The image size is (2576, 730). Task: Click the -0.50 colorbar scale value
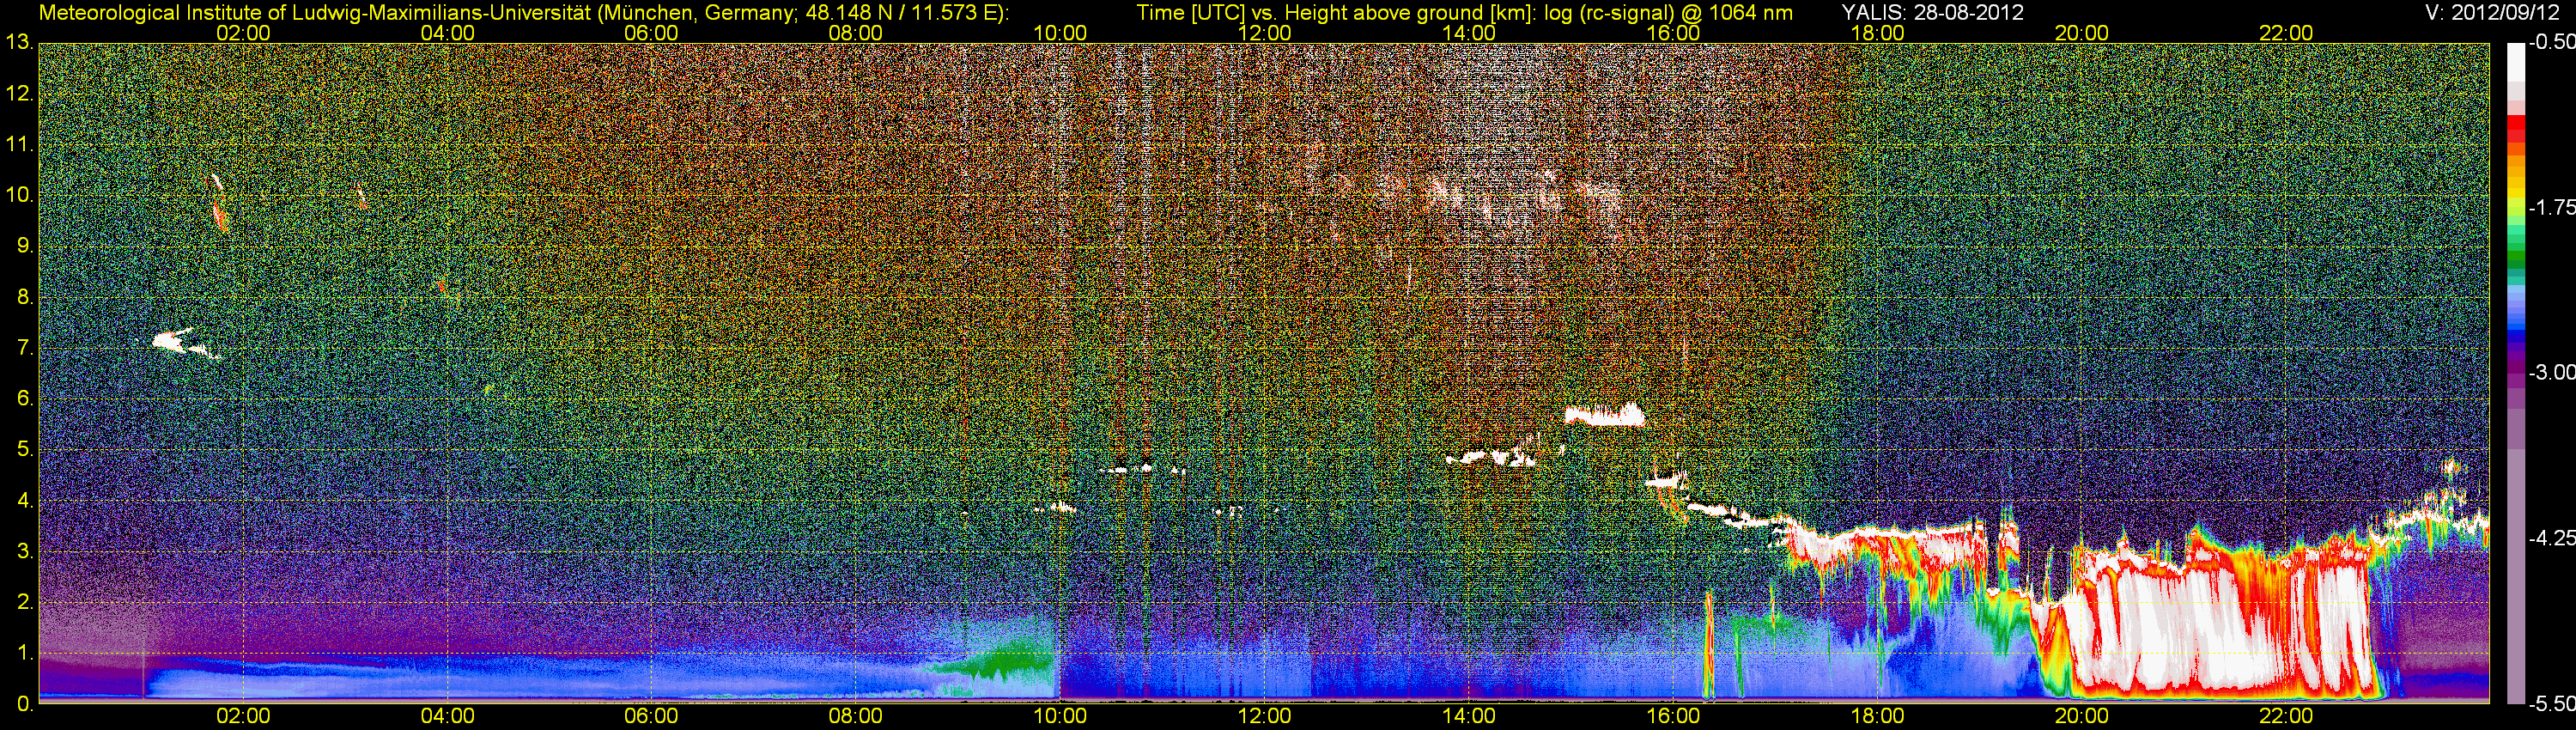click(x=2552, y=43)
